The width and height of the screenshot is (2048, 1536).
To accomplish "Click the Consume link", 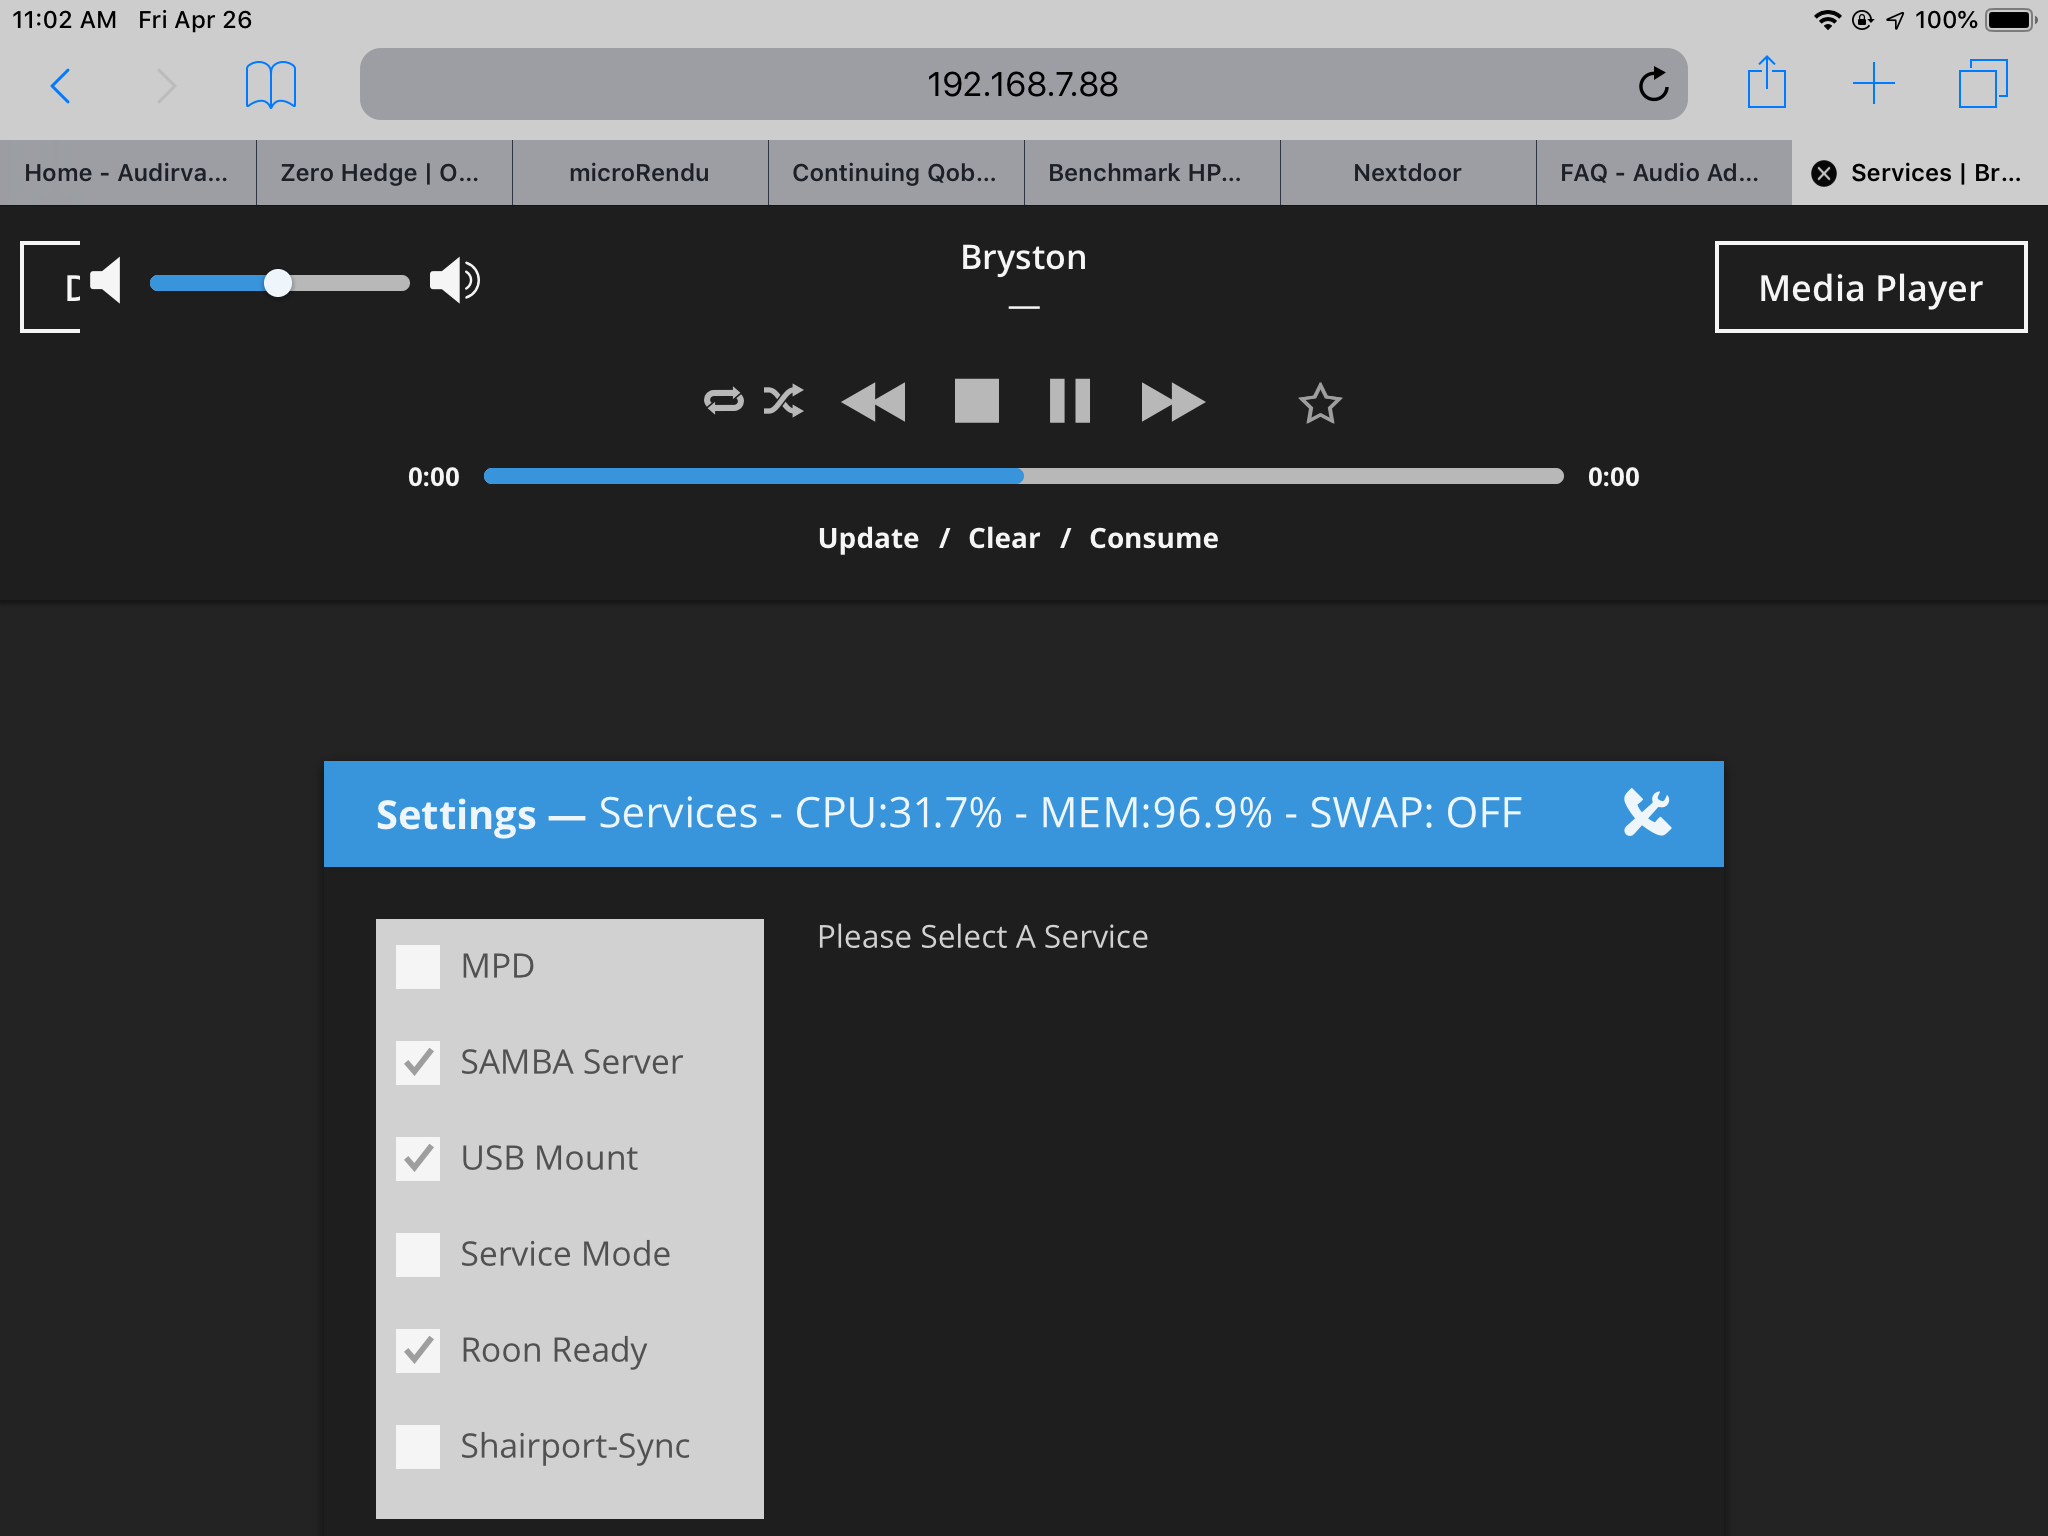I will tap(1153, 538).
